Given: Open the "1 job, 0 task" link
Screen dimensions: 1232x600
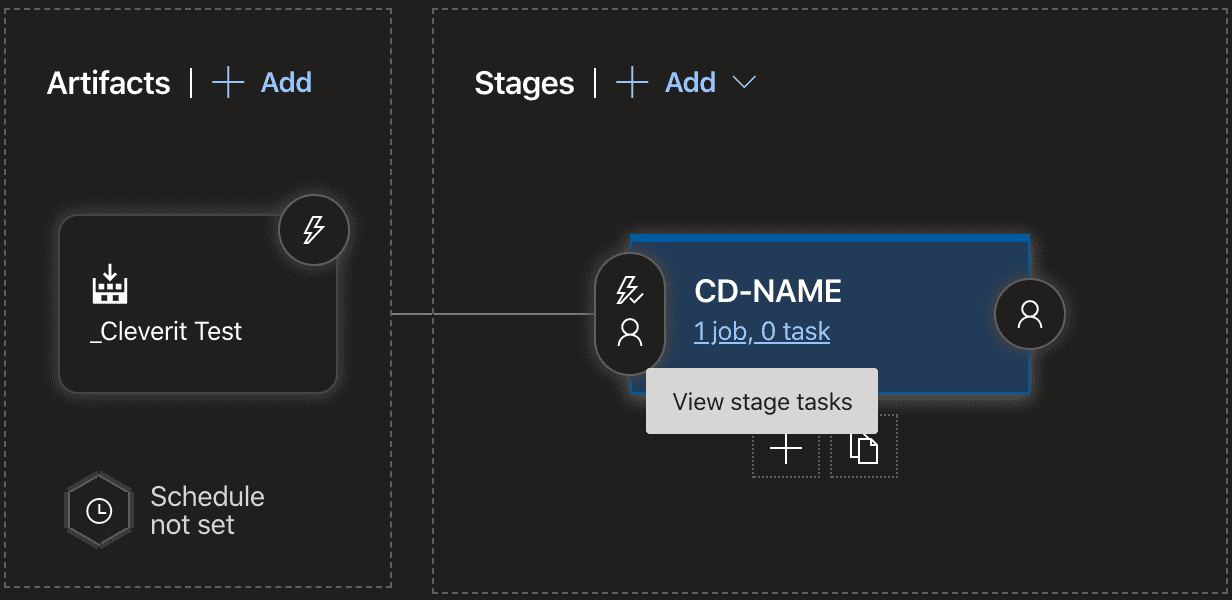Looking at the screenshot, I should (x=762, y=331).
